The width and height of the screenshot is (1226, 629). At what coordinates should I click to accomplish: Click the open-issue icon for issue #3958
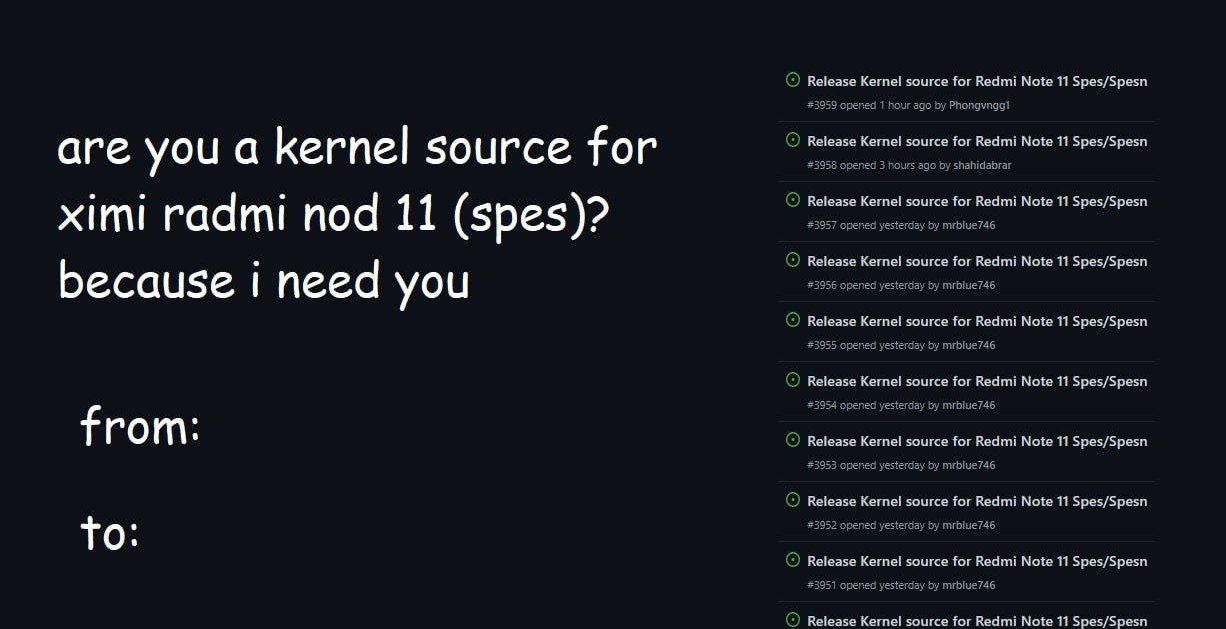click(793, 140)
